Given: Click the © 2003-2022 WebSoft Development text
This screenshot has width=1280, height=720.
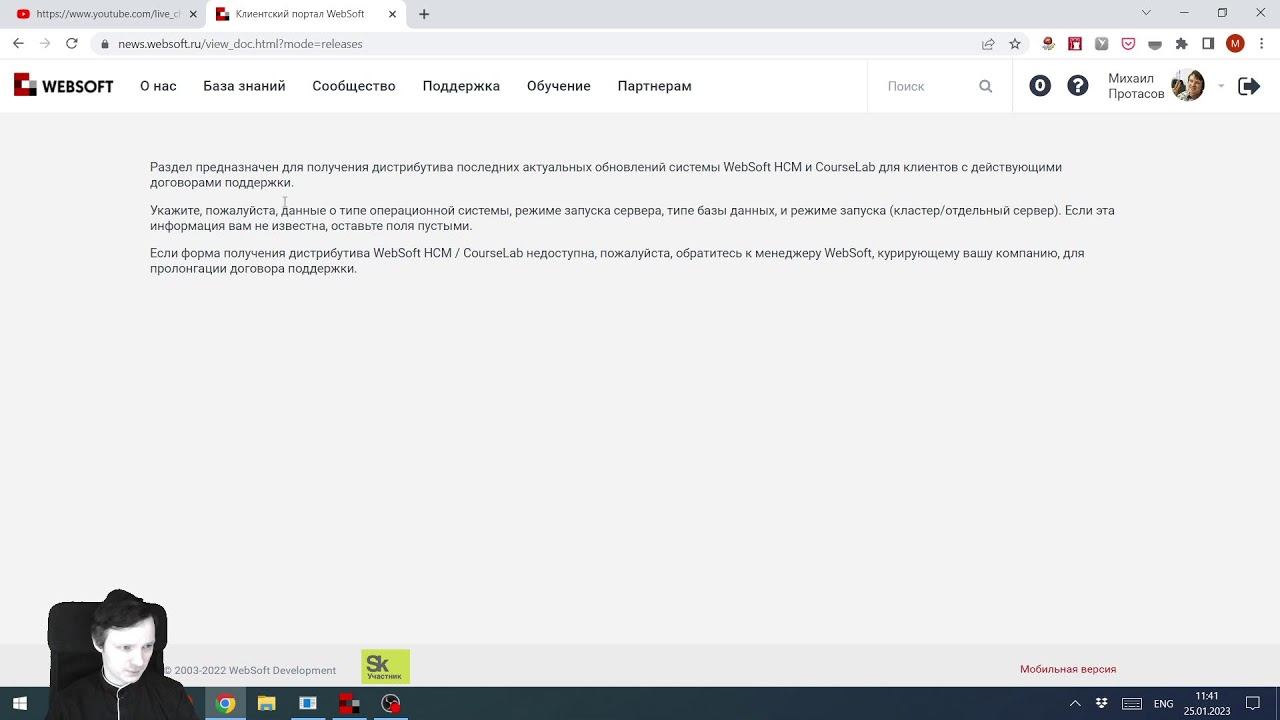Looking at the screenshot, I should 250,670.
